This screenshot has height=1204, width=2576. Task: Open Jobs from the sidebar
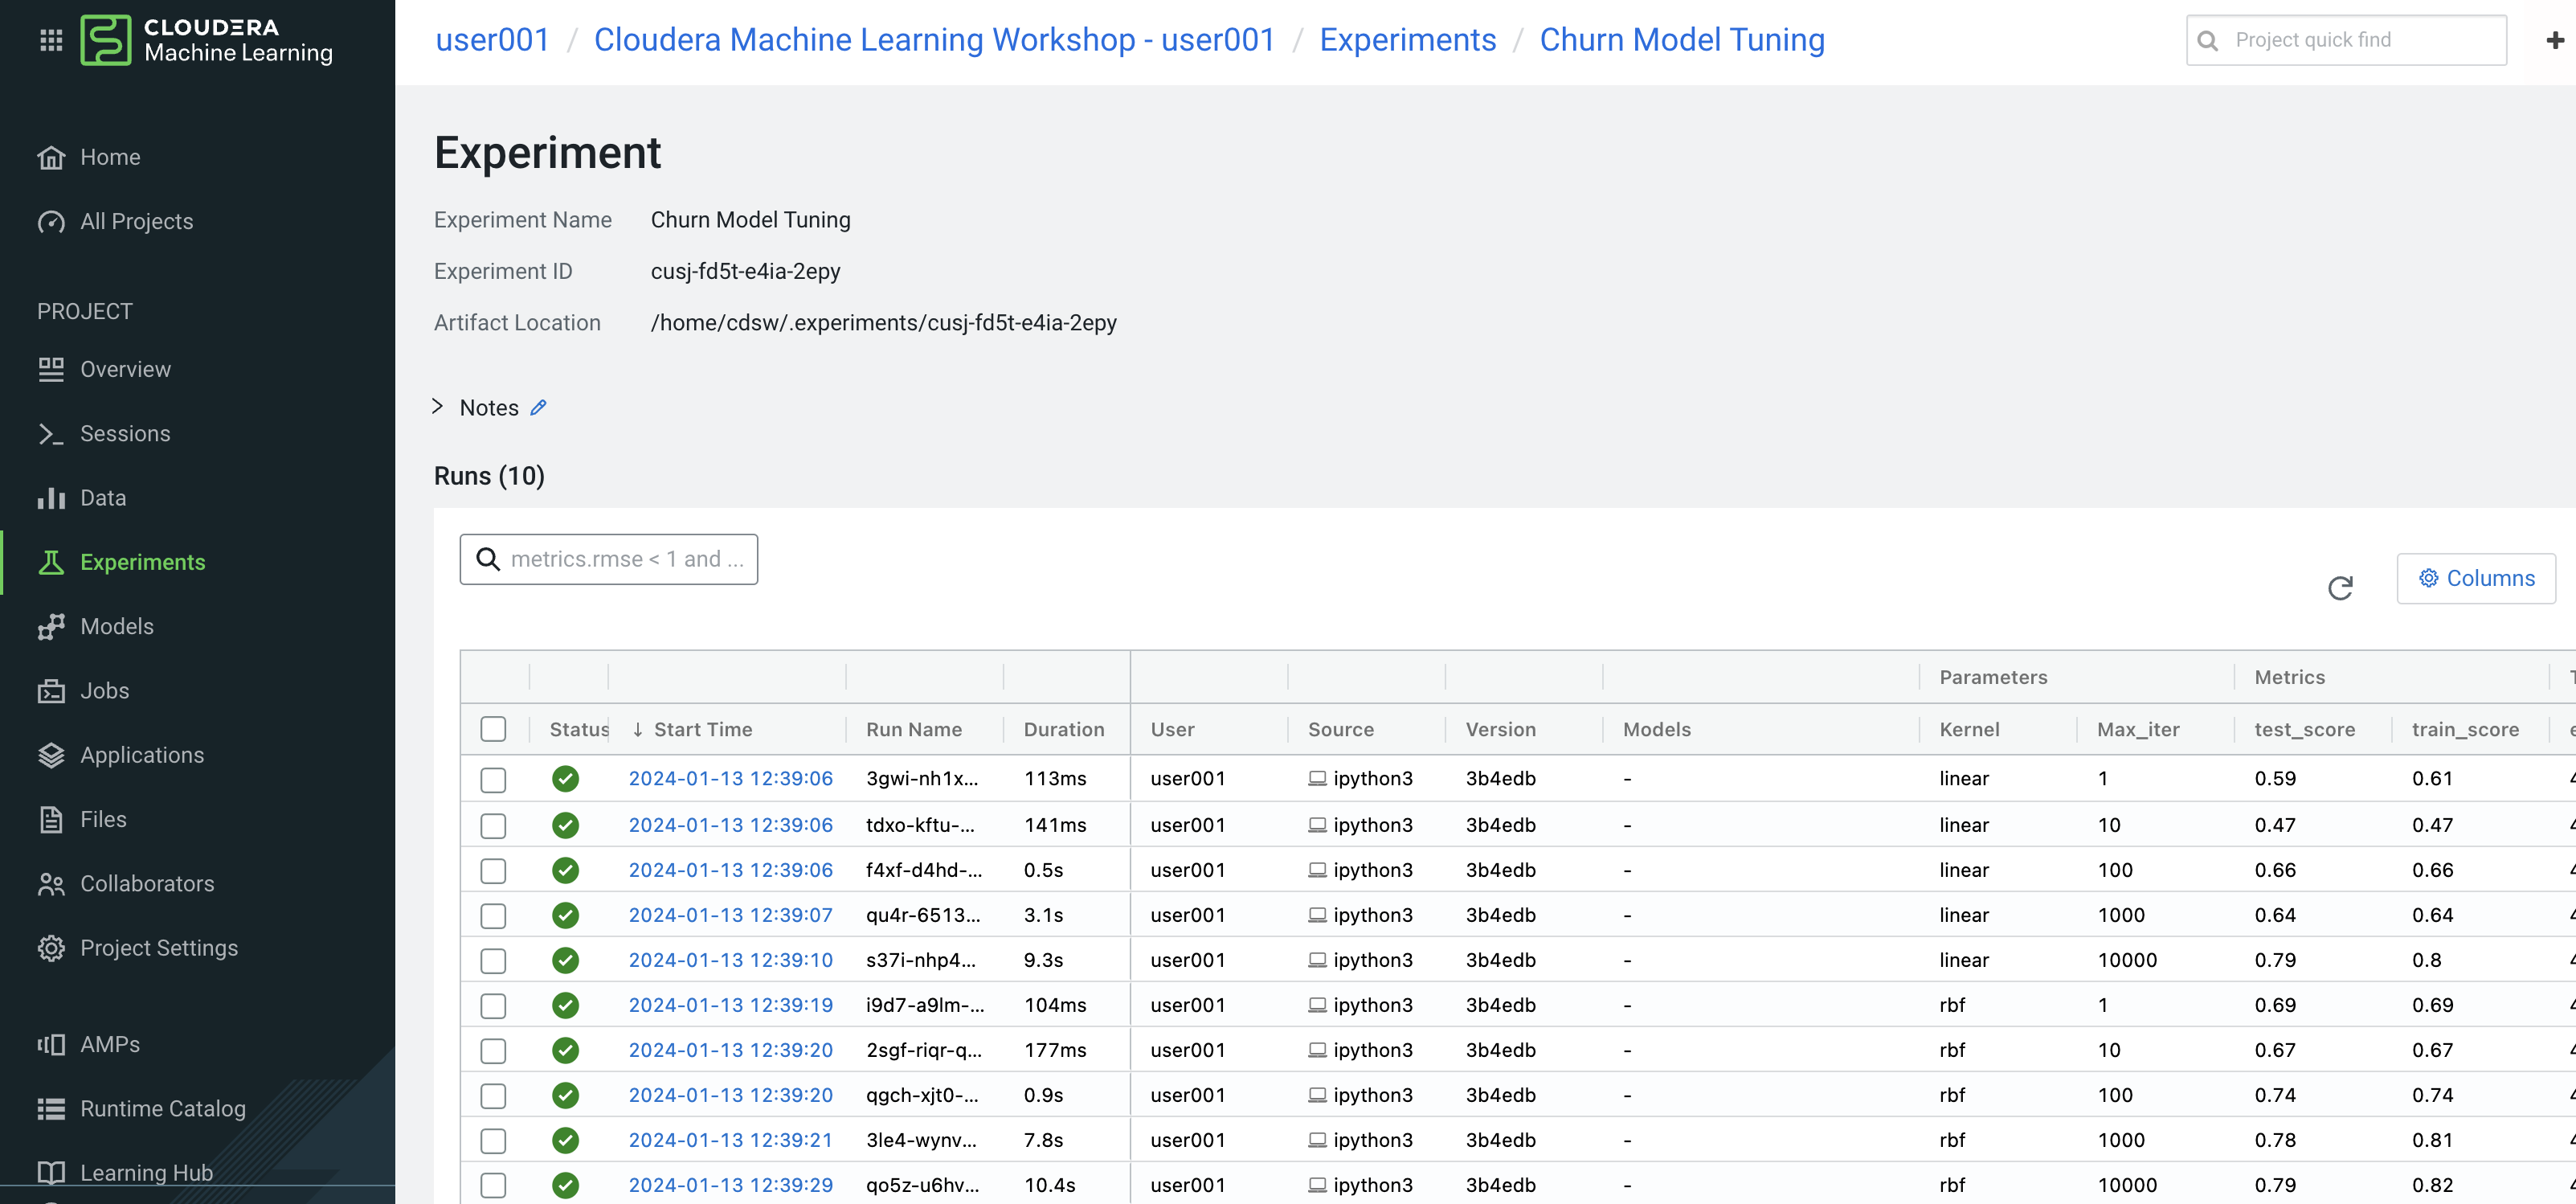tap(104, 690)
